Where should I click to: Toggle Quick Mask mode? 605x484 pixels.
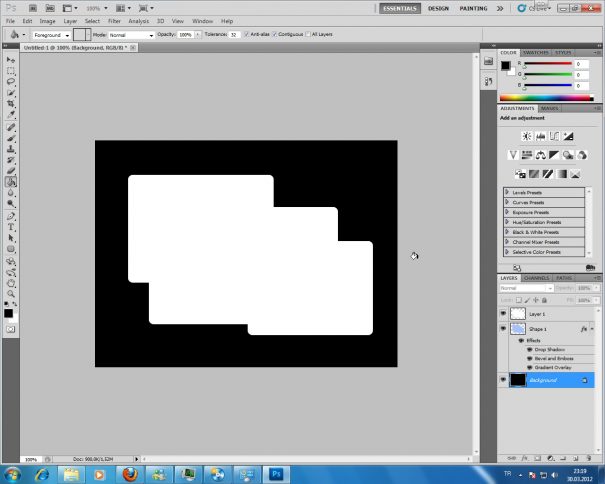pos(11,329)
